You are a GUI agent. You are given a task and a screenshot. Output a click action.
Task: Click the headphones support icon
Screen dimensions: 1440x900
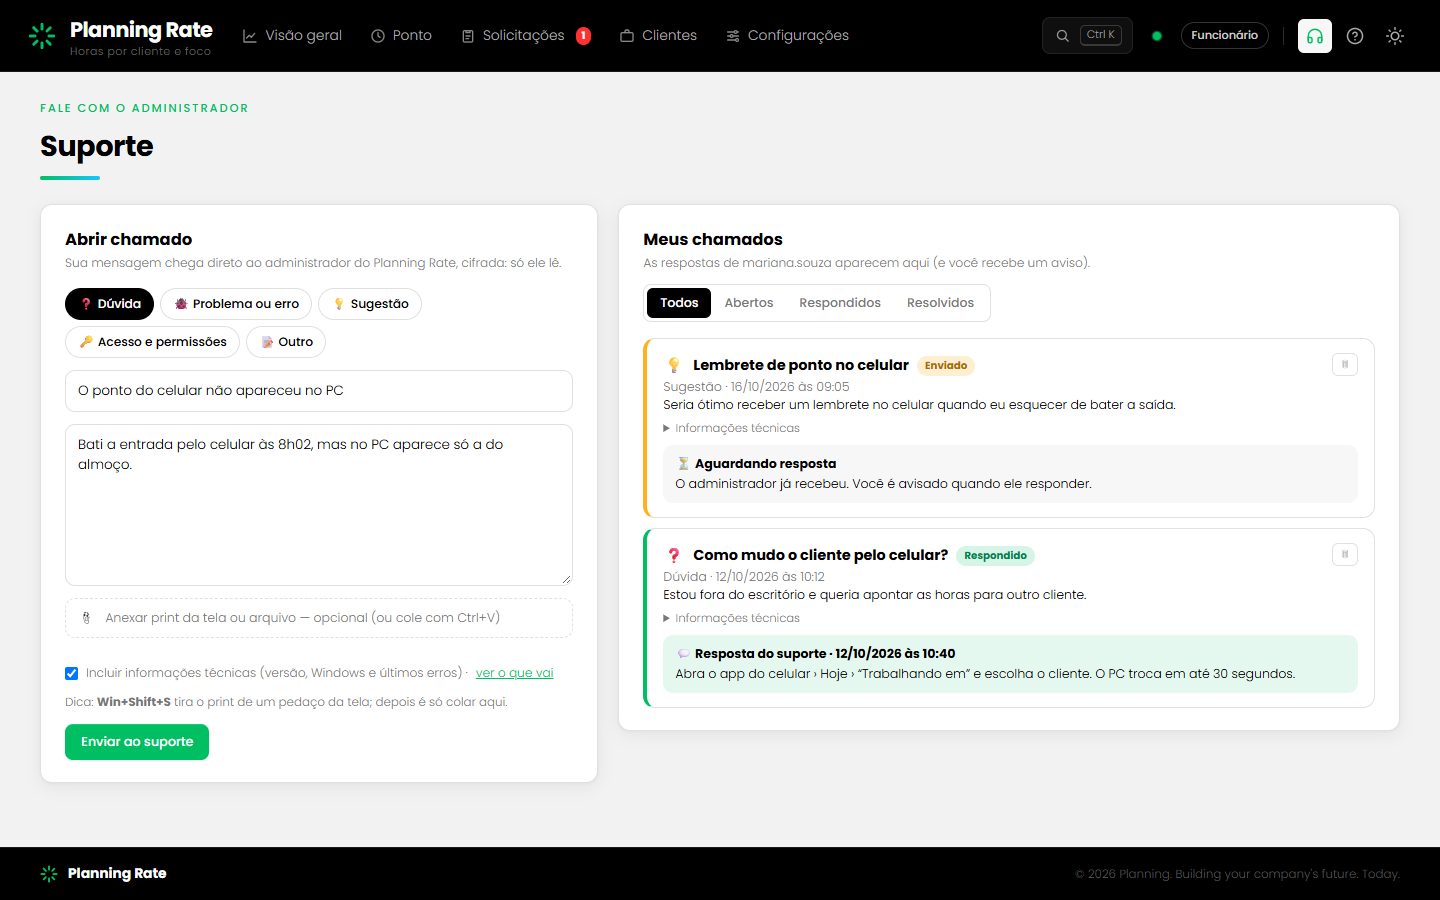1314,36
